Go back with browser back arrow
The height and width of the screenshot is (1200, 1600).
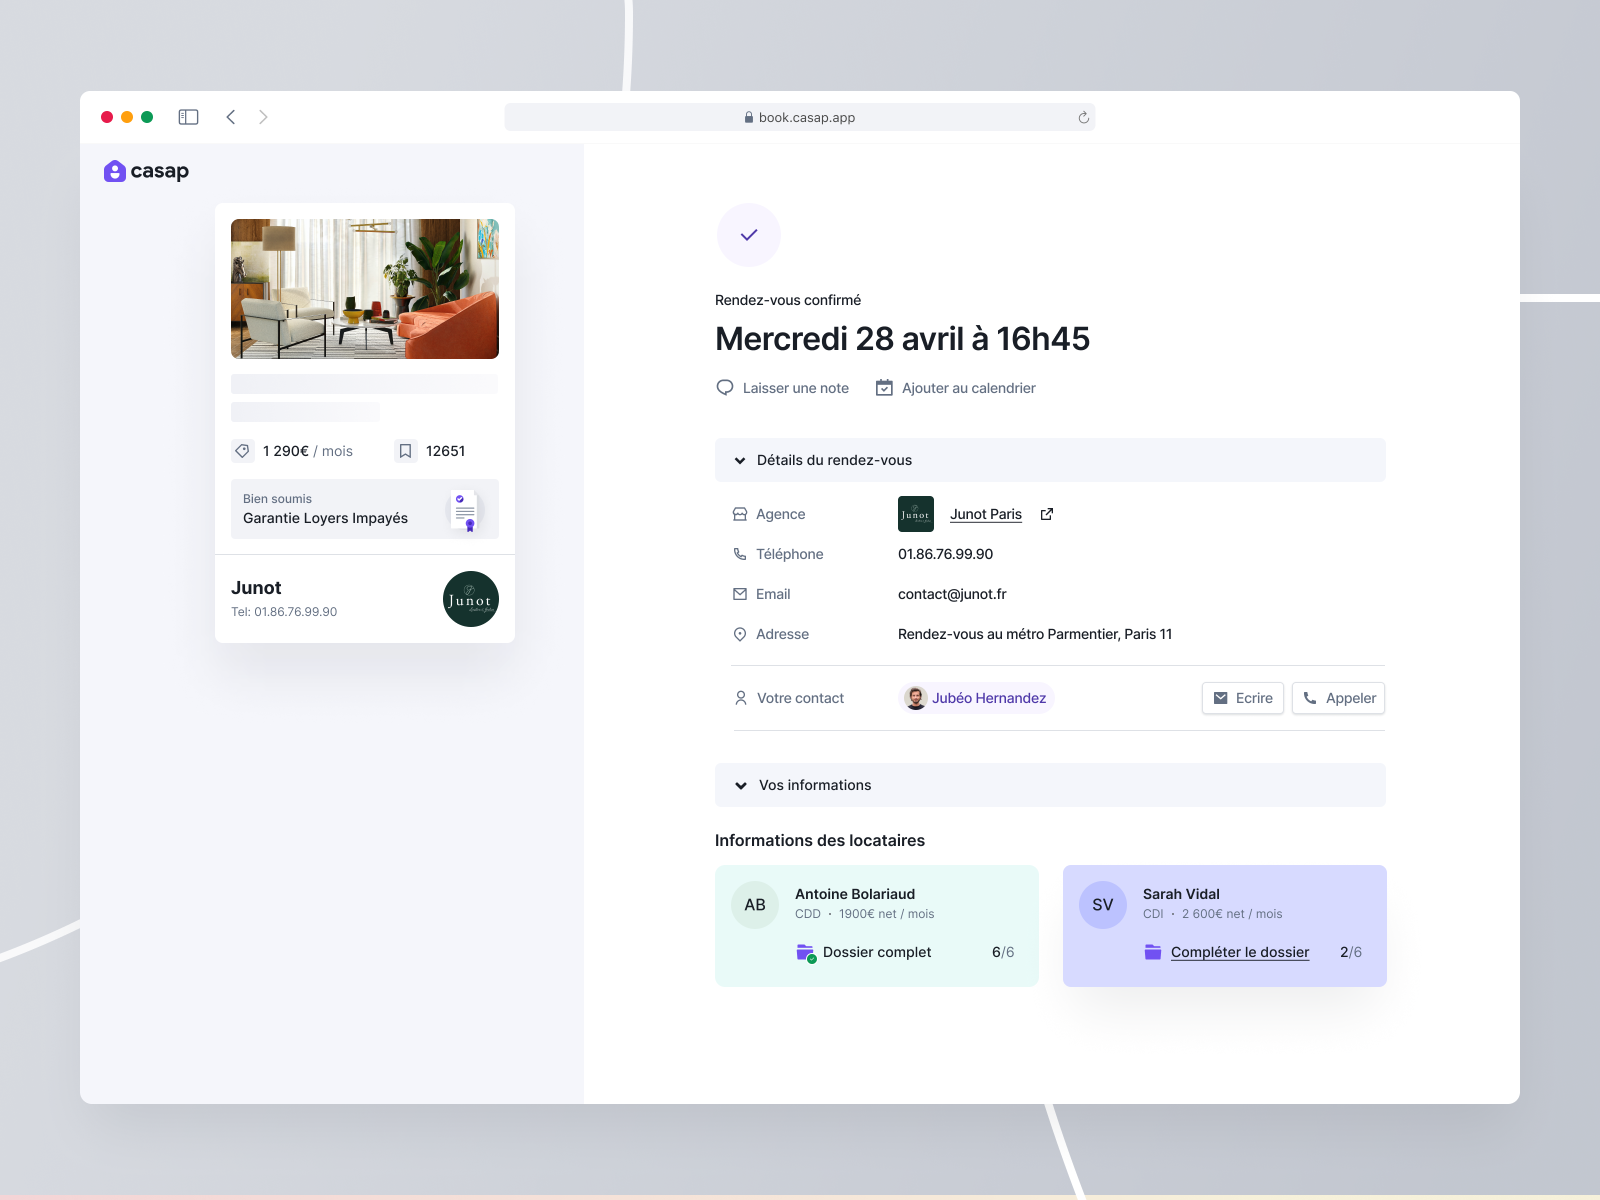(231, 117)
